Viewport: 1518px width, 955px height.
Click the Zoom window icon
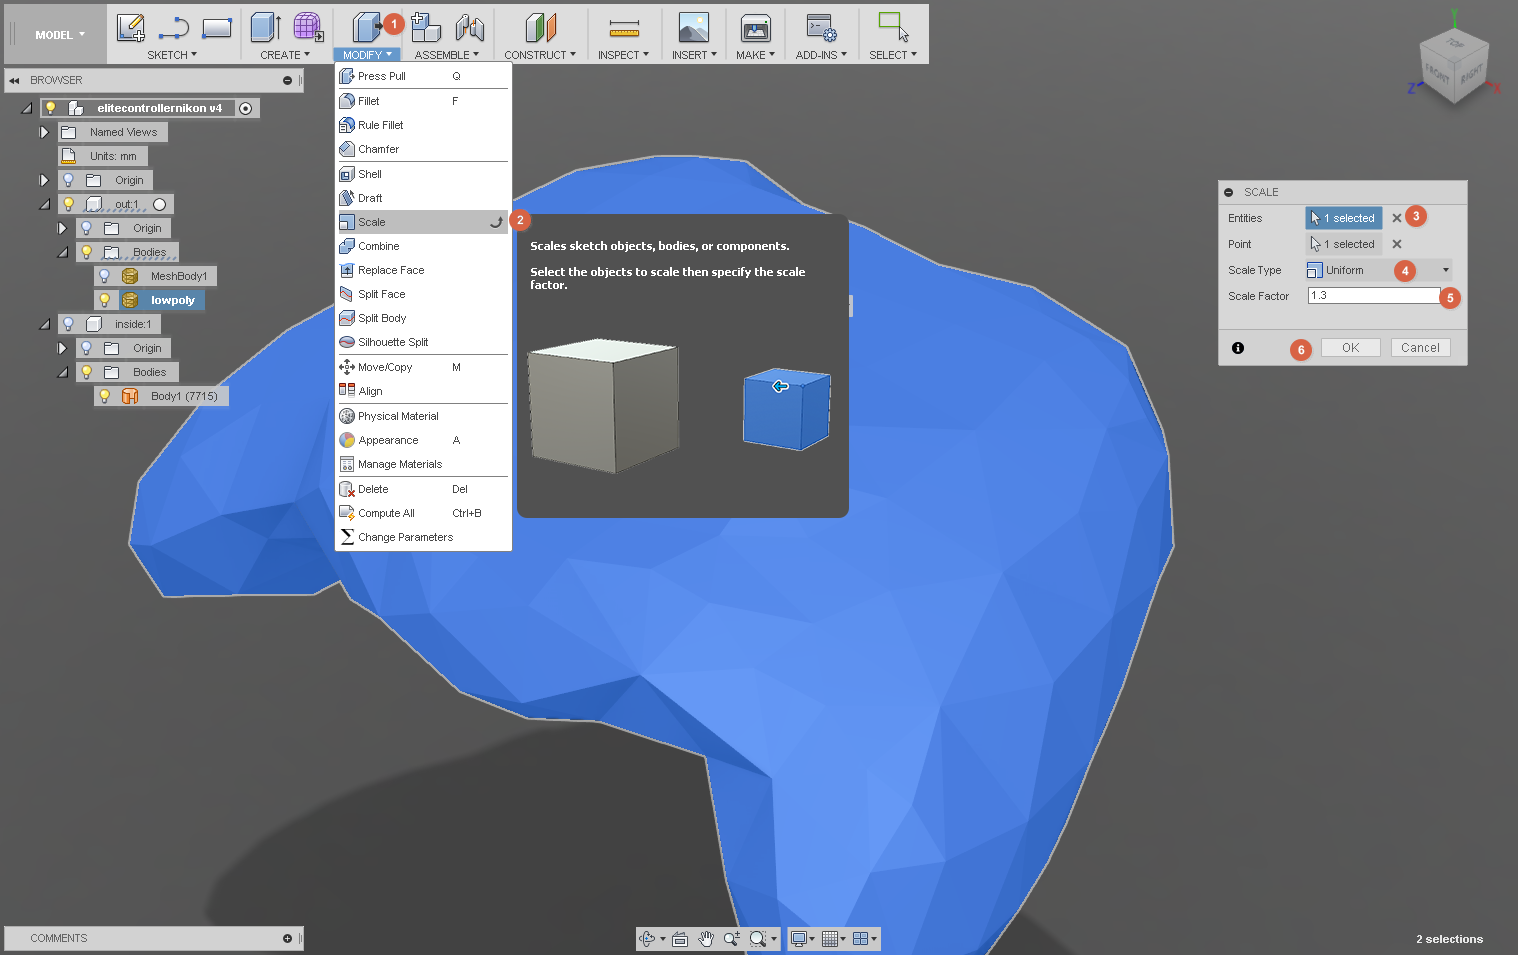pos(732,939)
